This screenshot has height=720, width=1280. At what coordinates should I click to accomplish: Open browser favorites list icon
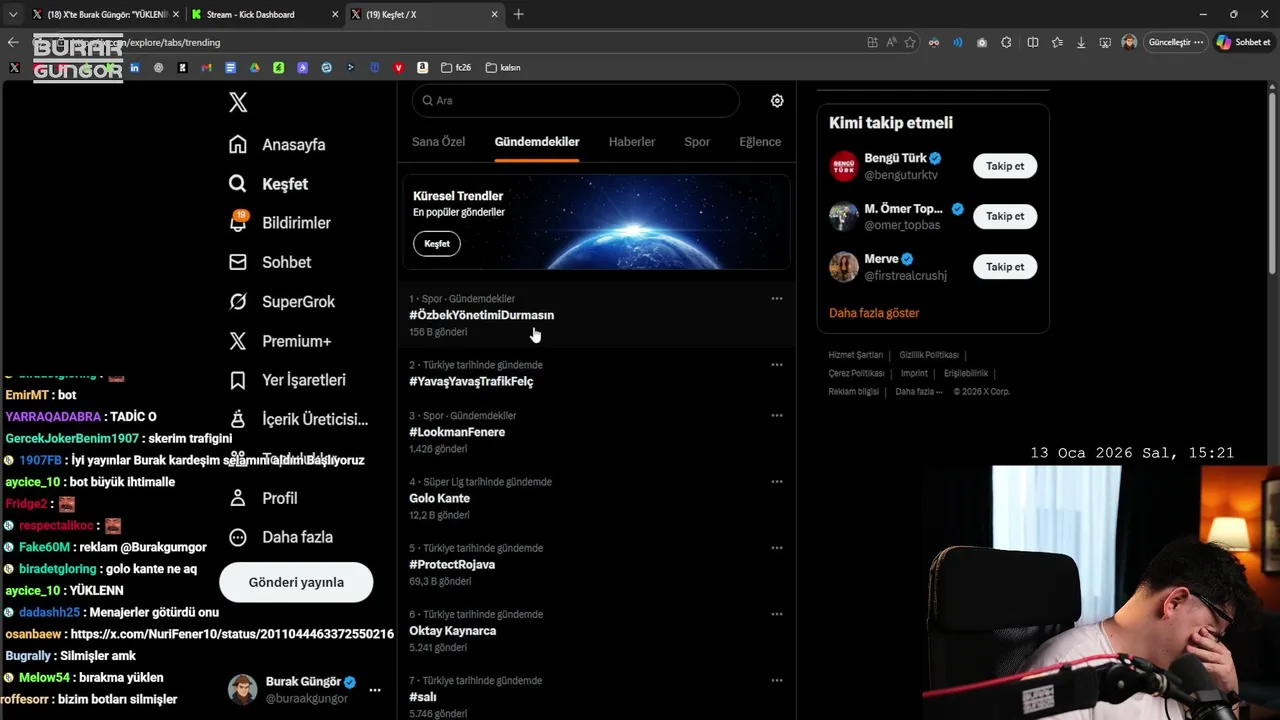(1057, 42)
